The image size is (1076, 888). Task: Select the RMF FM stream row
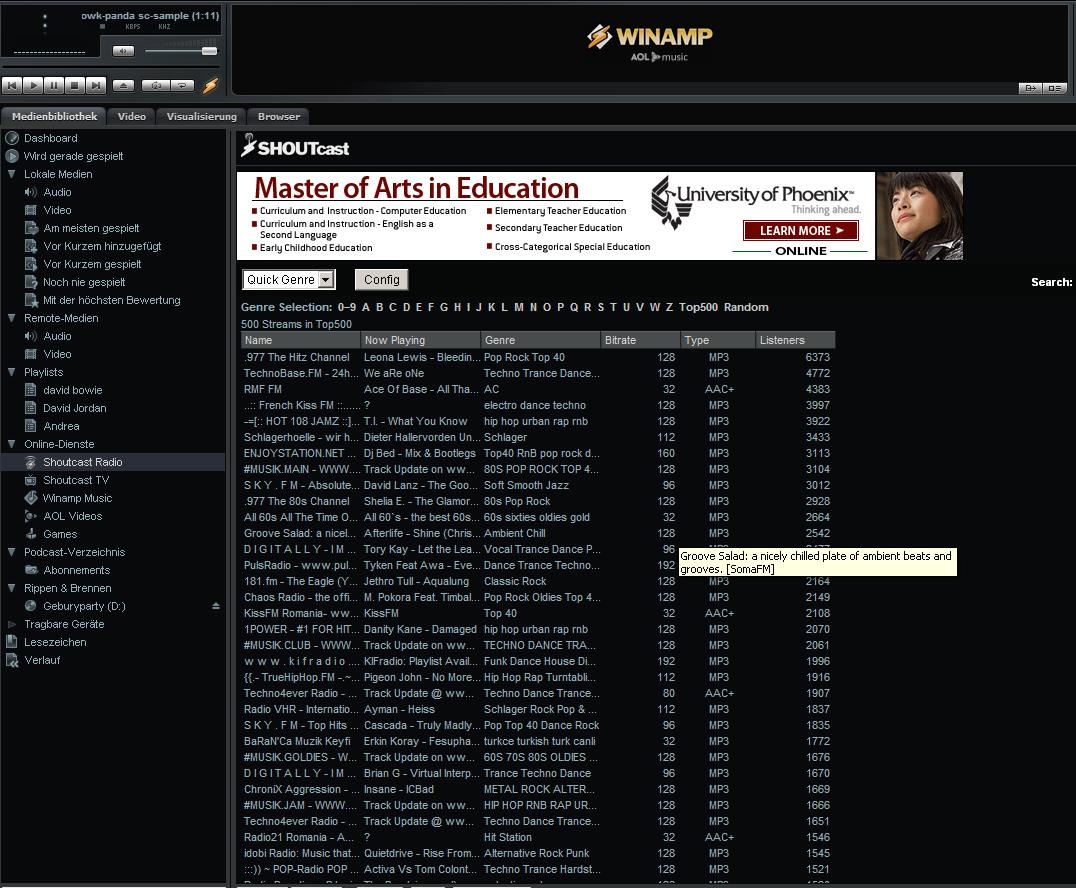coord(538,389)
